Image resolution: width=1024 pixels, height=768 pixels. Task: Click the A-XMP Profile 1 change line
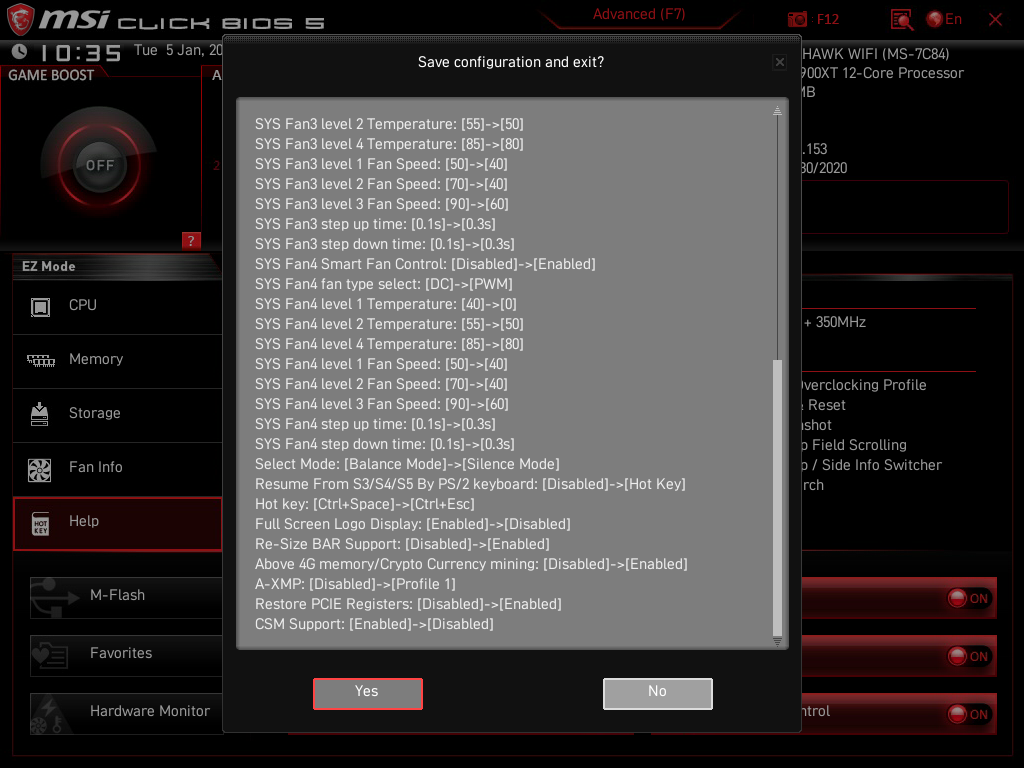355,584
